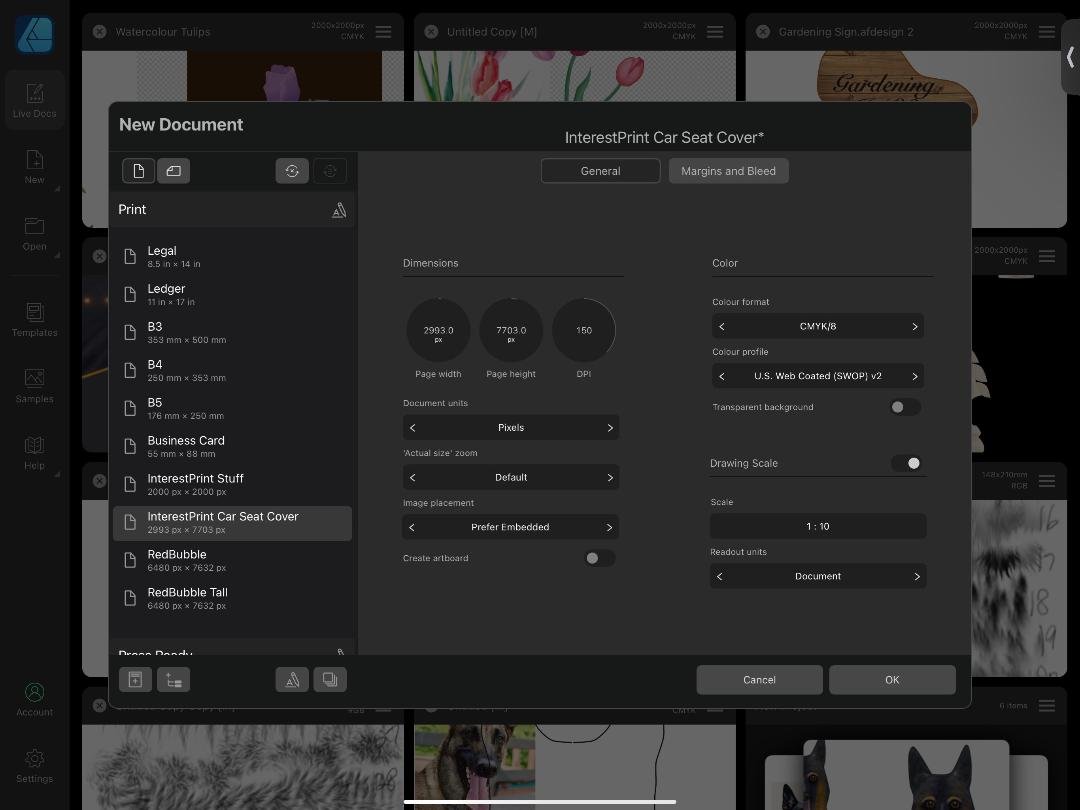This screenshot has width=1080, height=810.
Task: Go to previous Document units option
Action: 412,428
